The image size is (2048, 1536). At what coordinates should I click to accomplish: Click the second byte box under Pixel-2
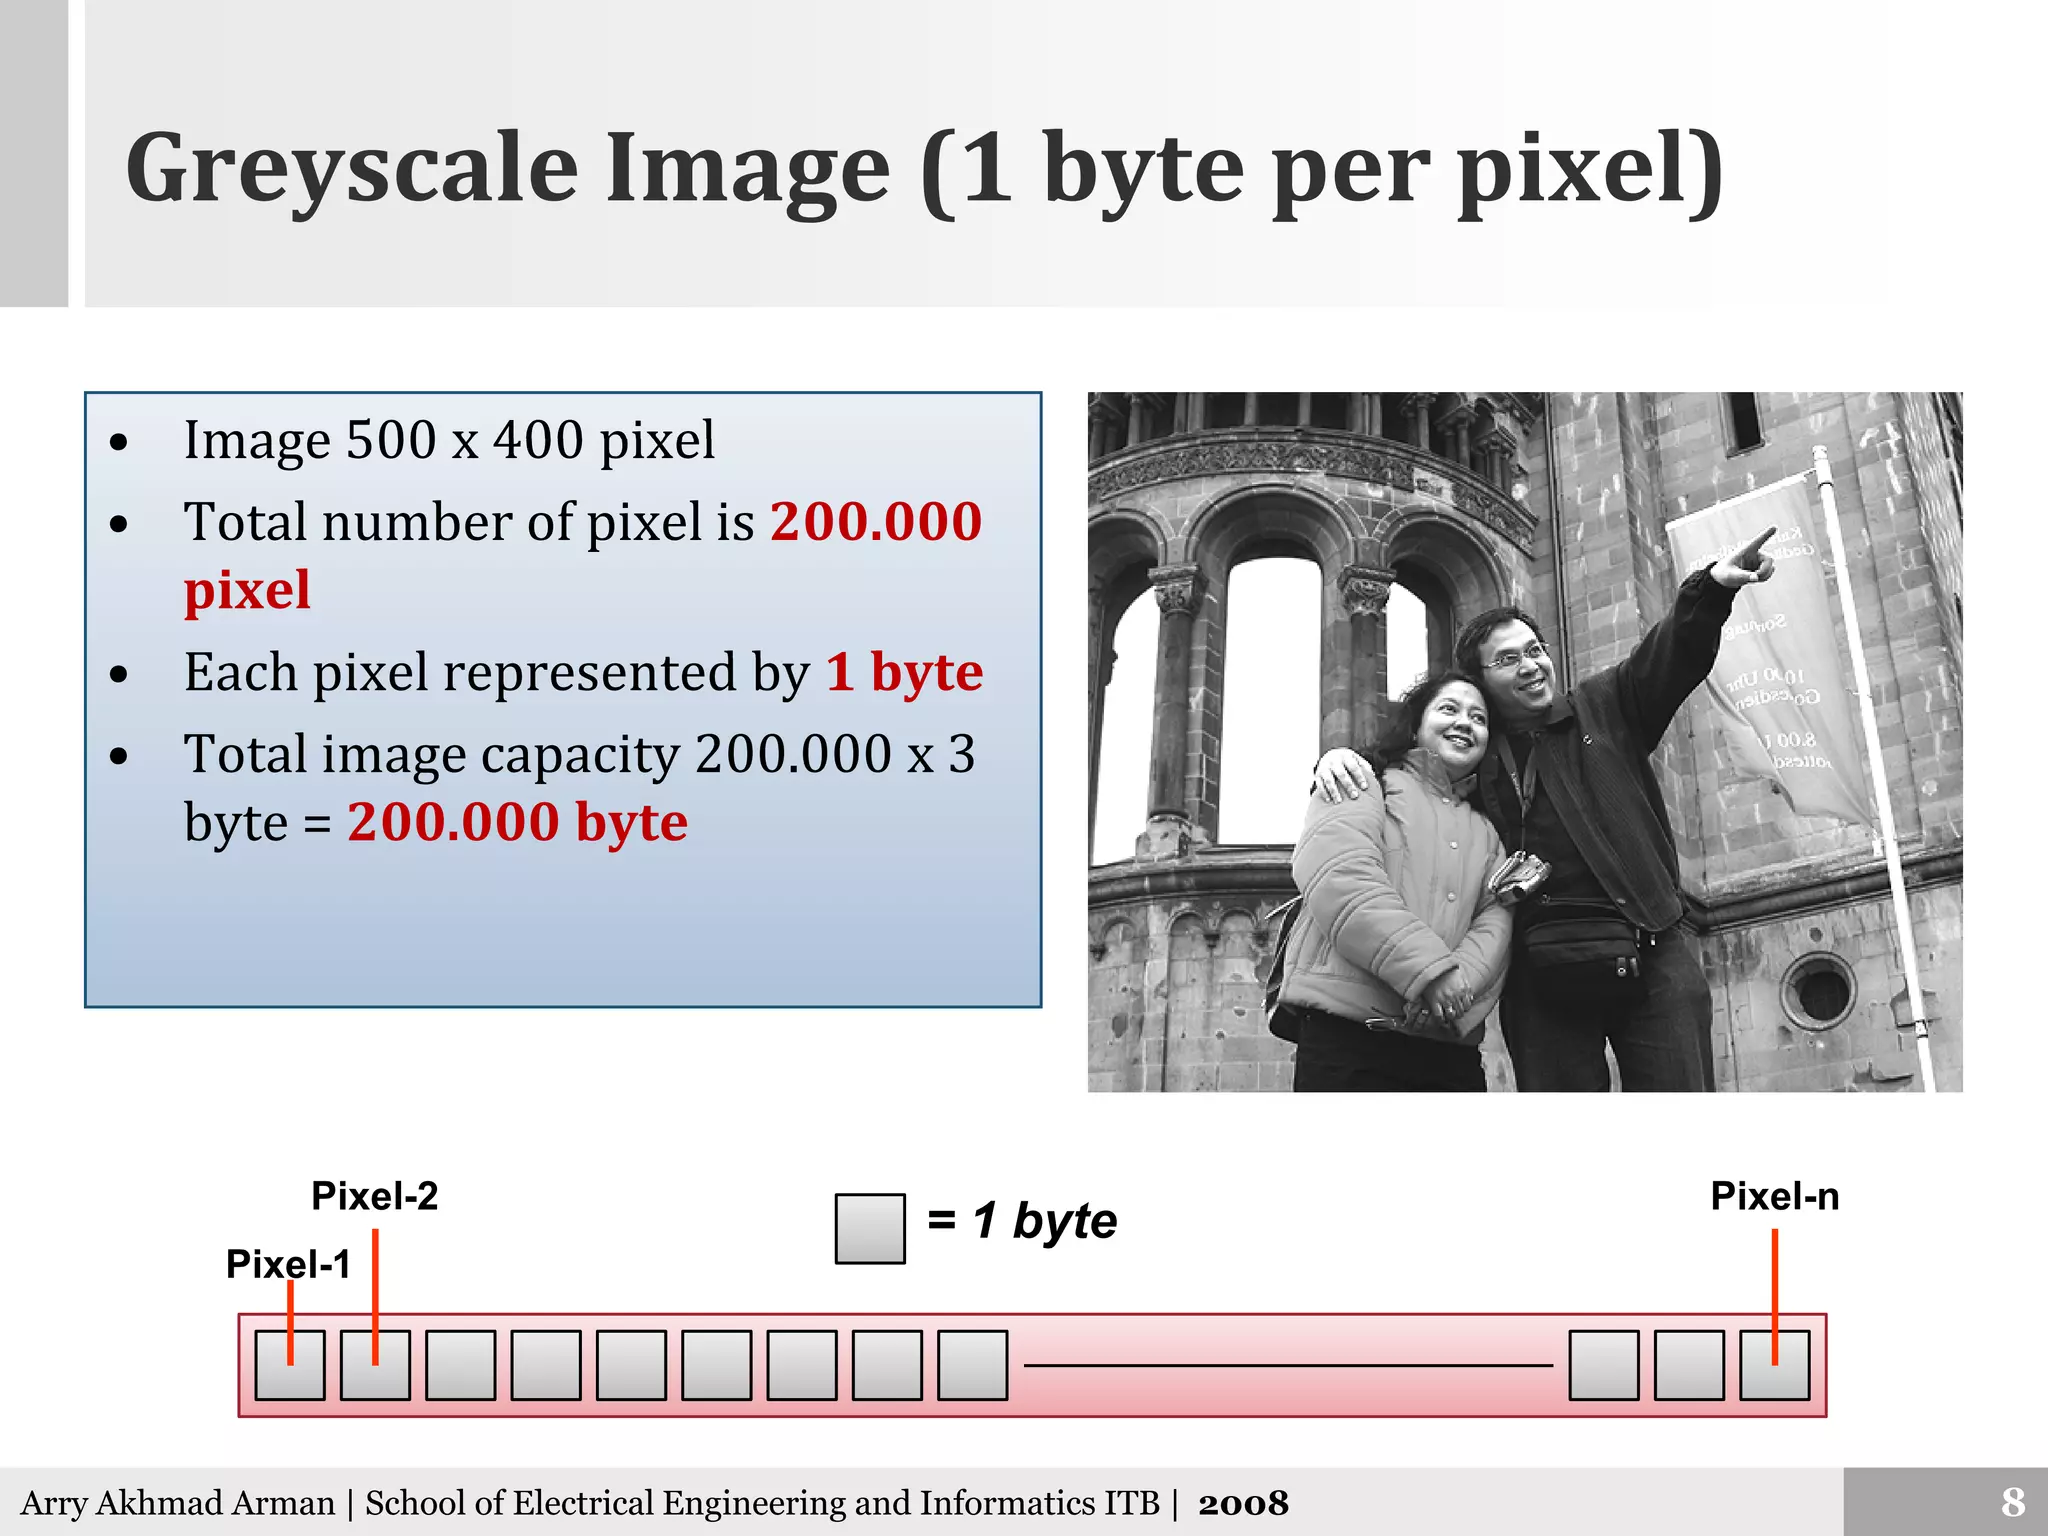(375, 1365)
